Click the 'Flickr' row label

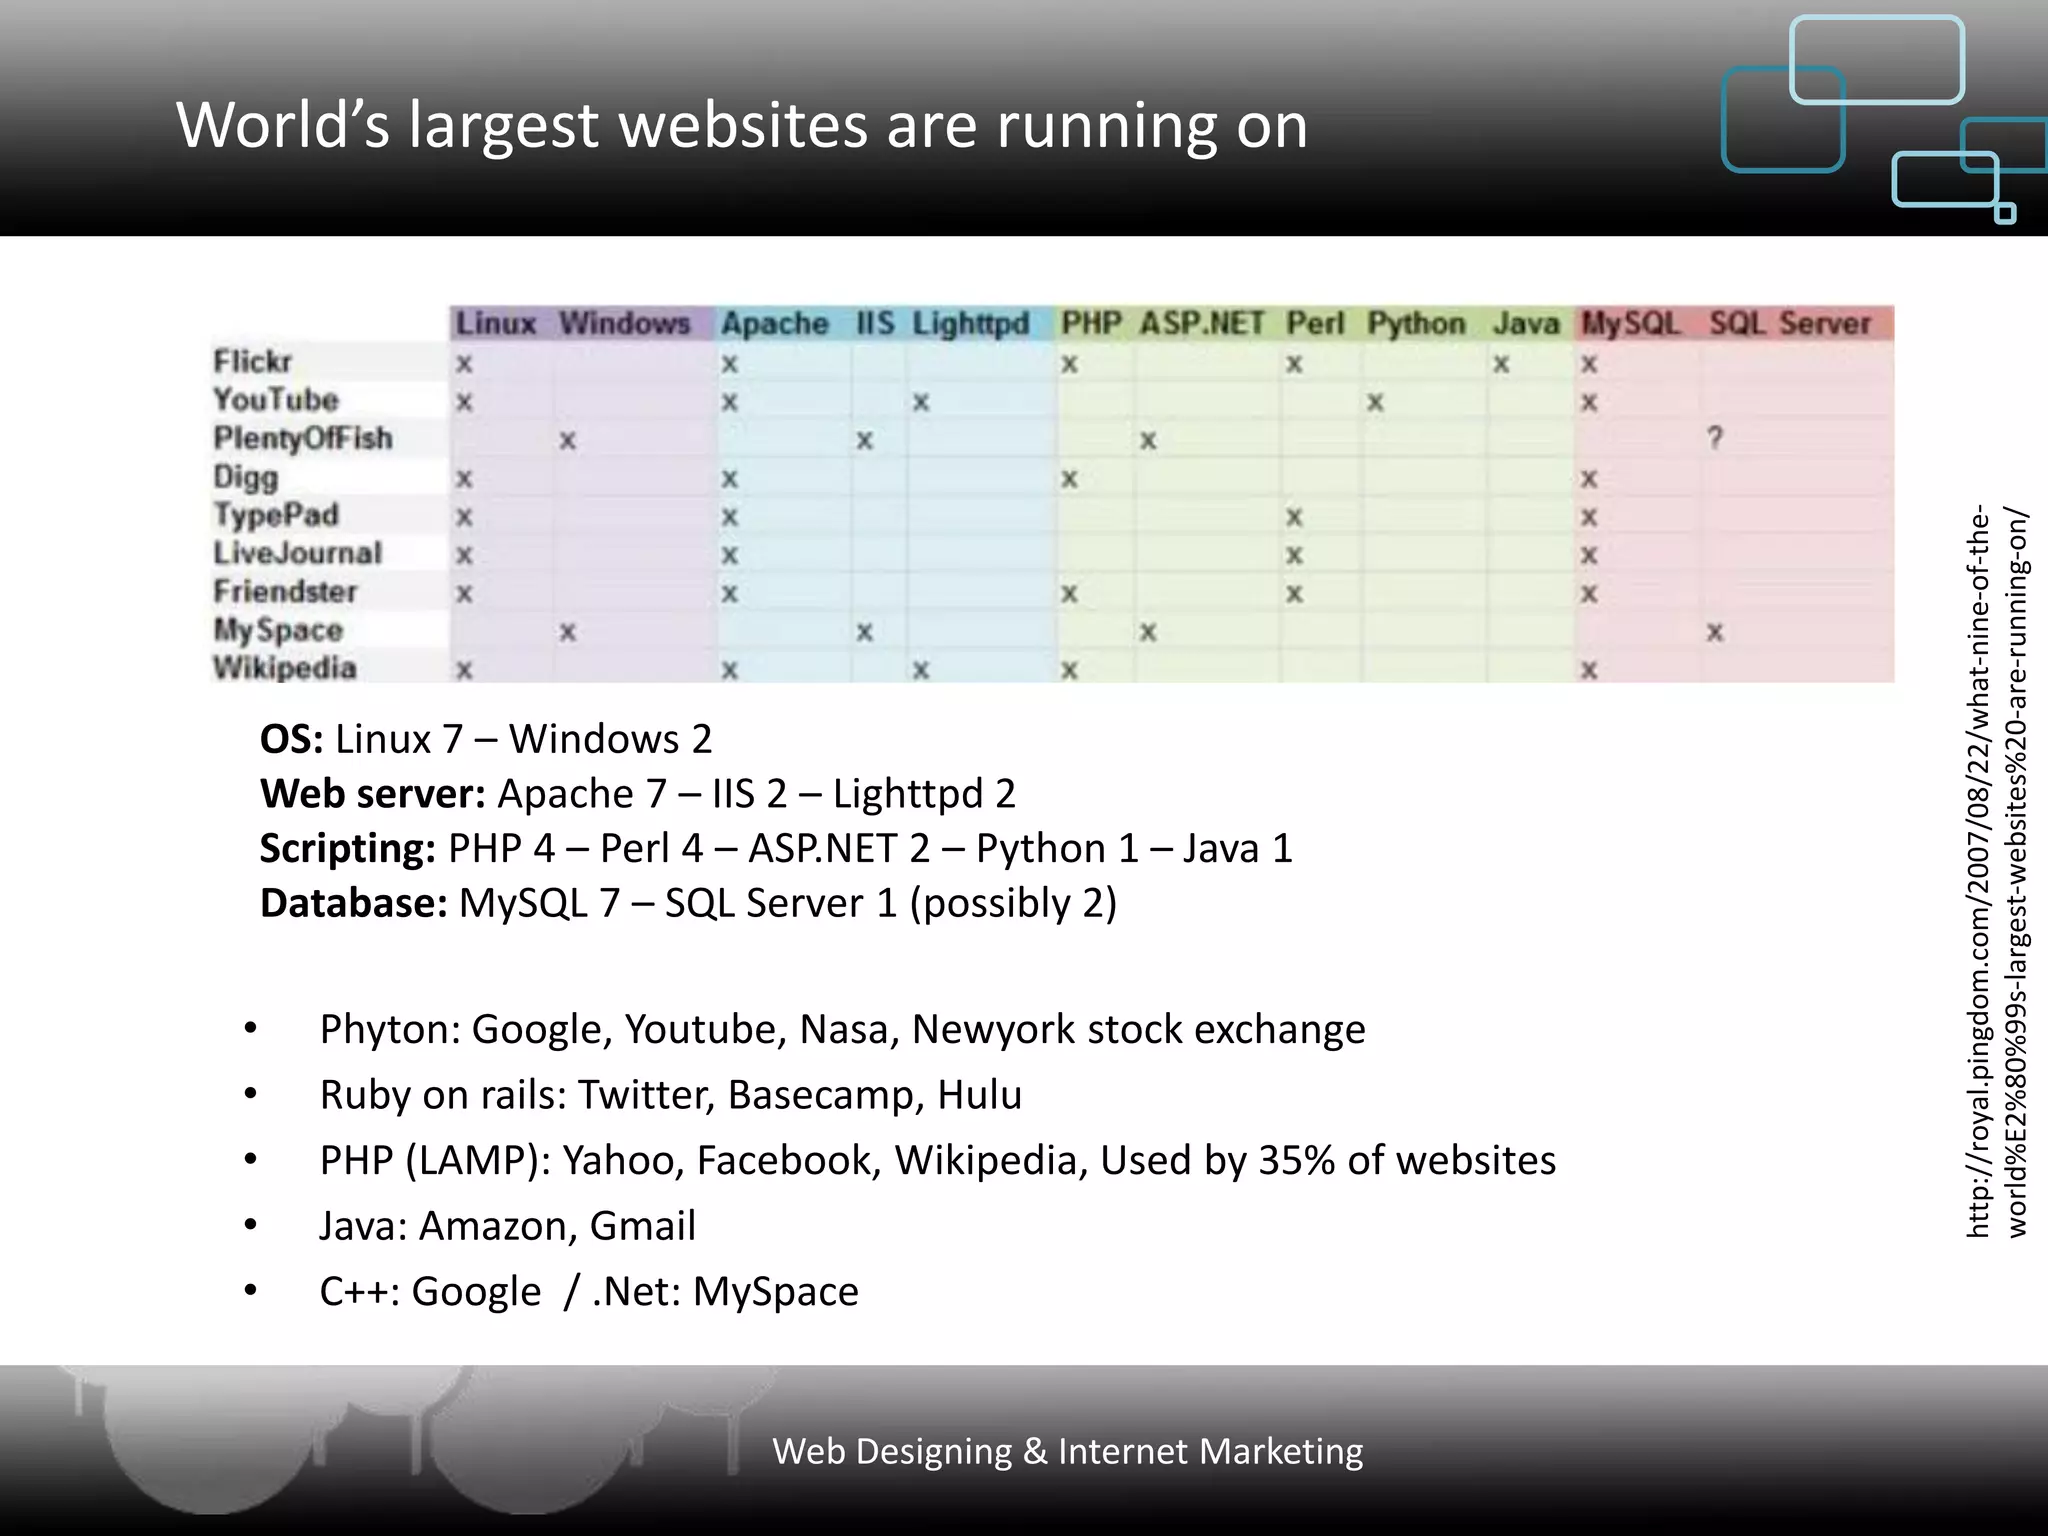click(x=252, y=361)
